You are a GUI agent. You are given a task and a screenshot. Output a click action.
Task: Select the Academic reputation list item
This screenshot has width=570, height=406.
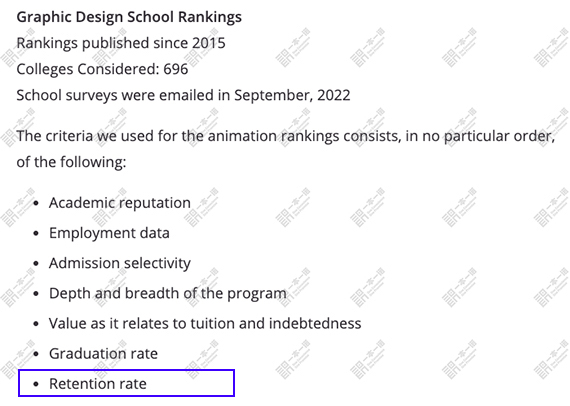120,203
